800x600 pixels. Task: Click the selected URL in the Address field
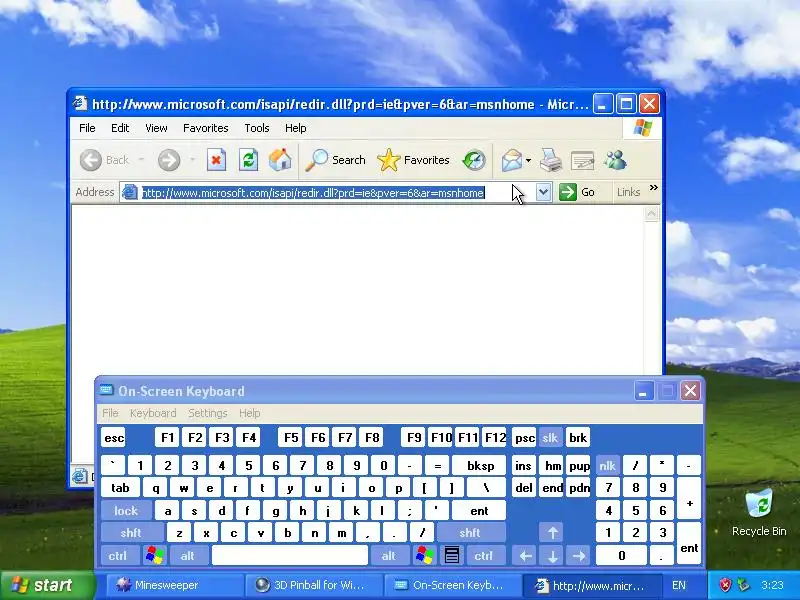pos(313,193)
